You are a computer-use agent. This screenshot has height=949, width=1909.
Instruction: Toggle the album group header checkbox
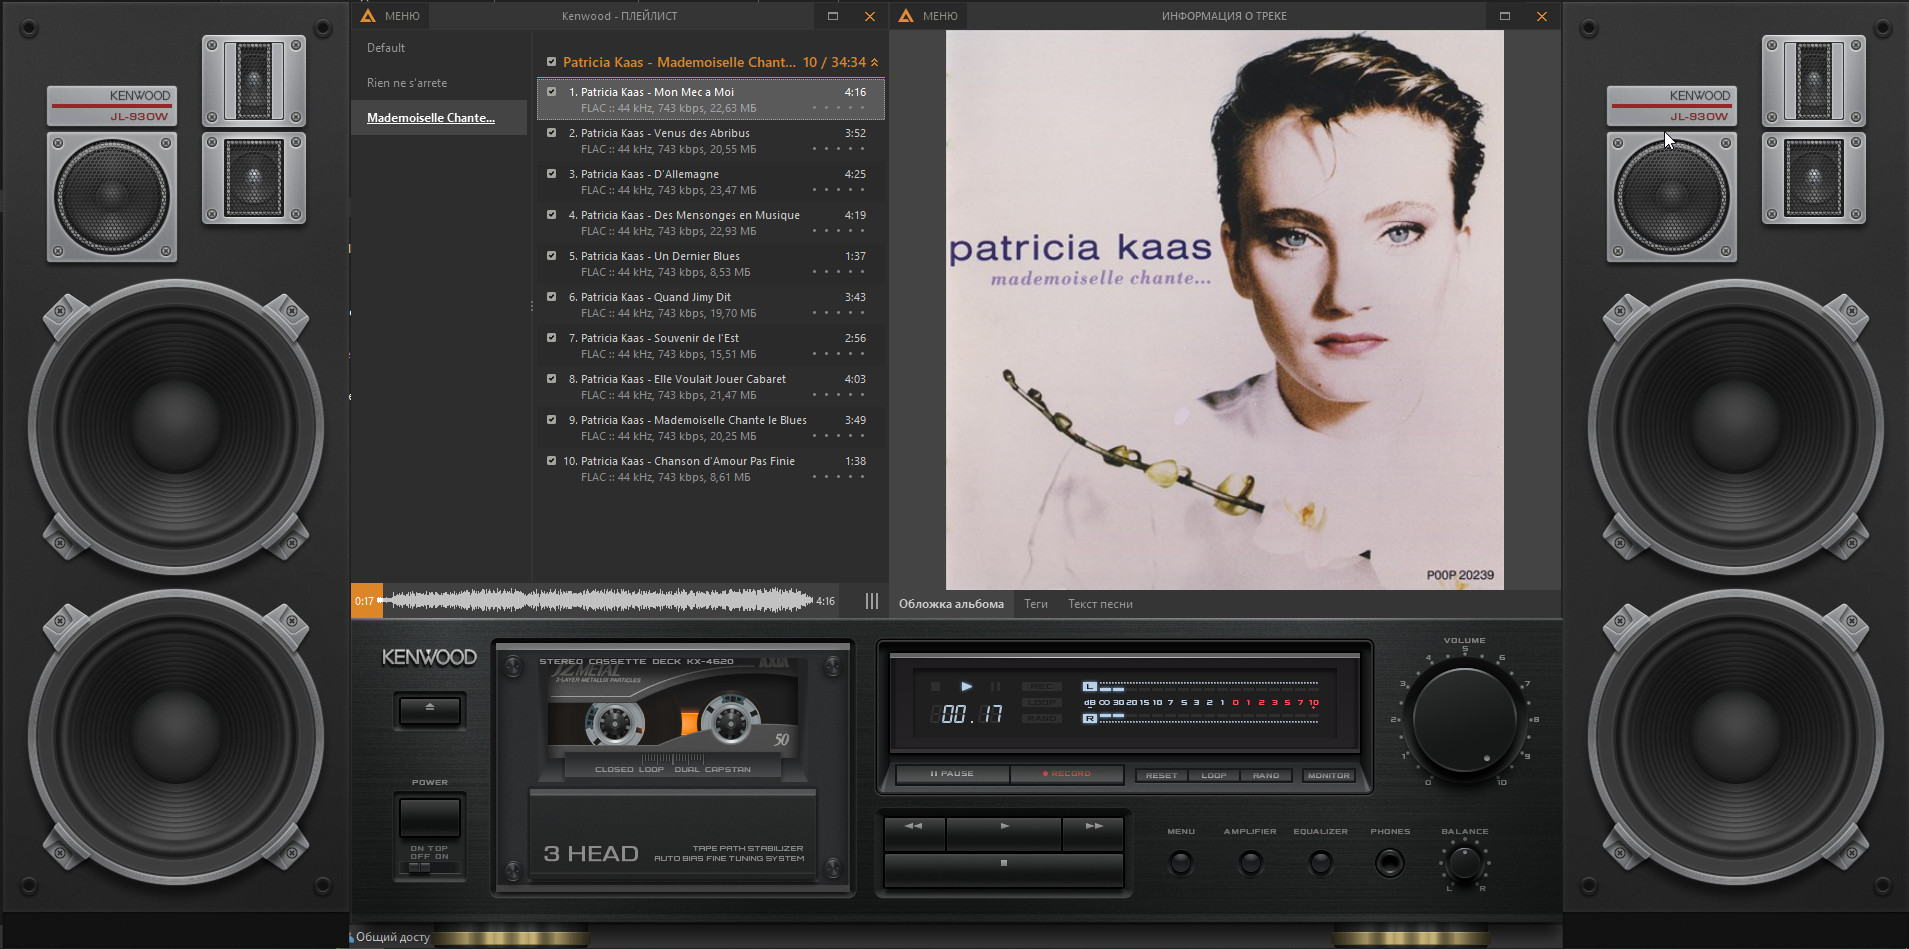551,62
